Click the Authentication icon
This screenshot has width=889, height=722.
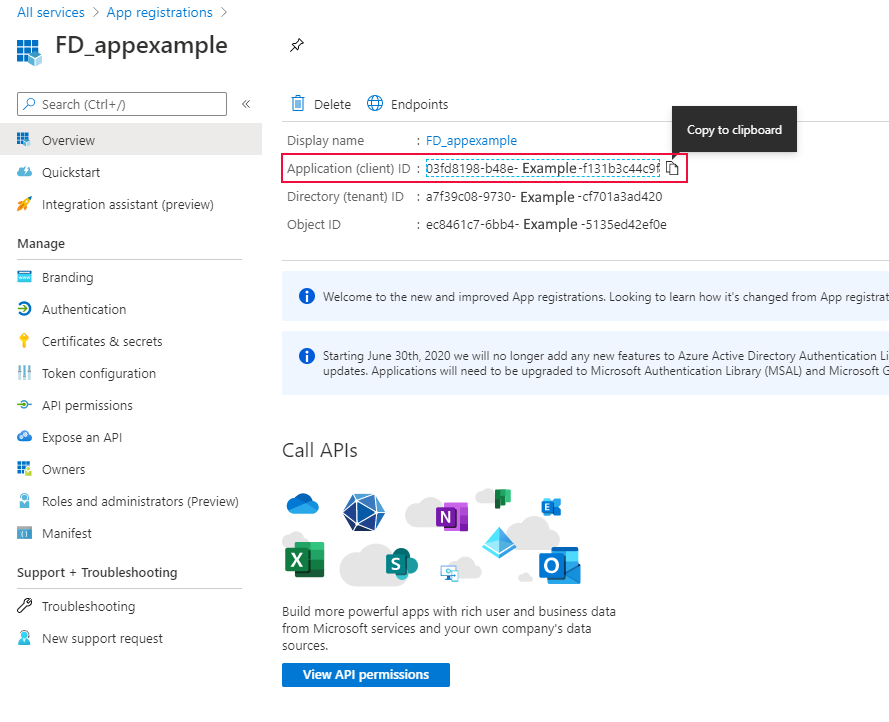tap(24, 309)
